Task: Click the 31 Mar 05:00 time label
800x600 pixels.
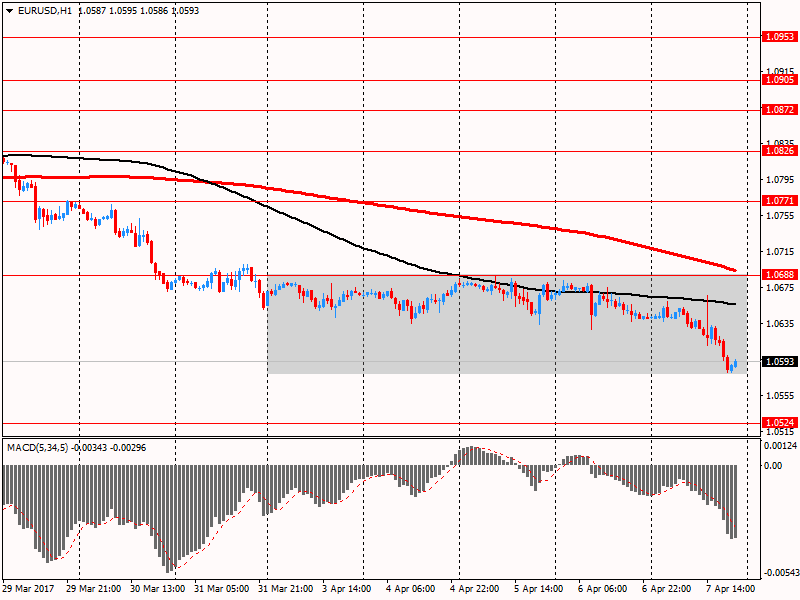Action: (222, 589)
